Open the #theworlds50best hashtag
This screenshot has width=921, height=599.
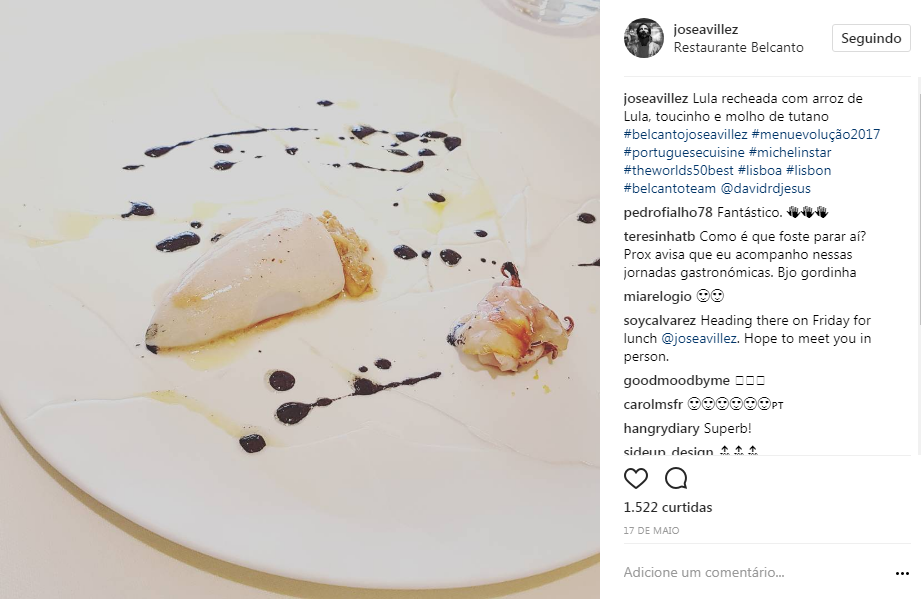pyautogui.click(x=678, y=170)
